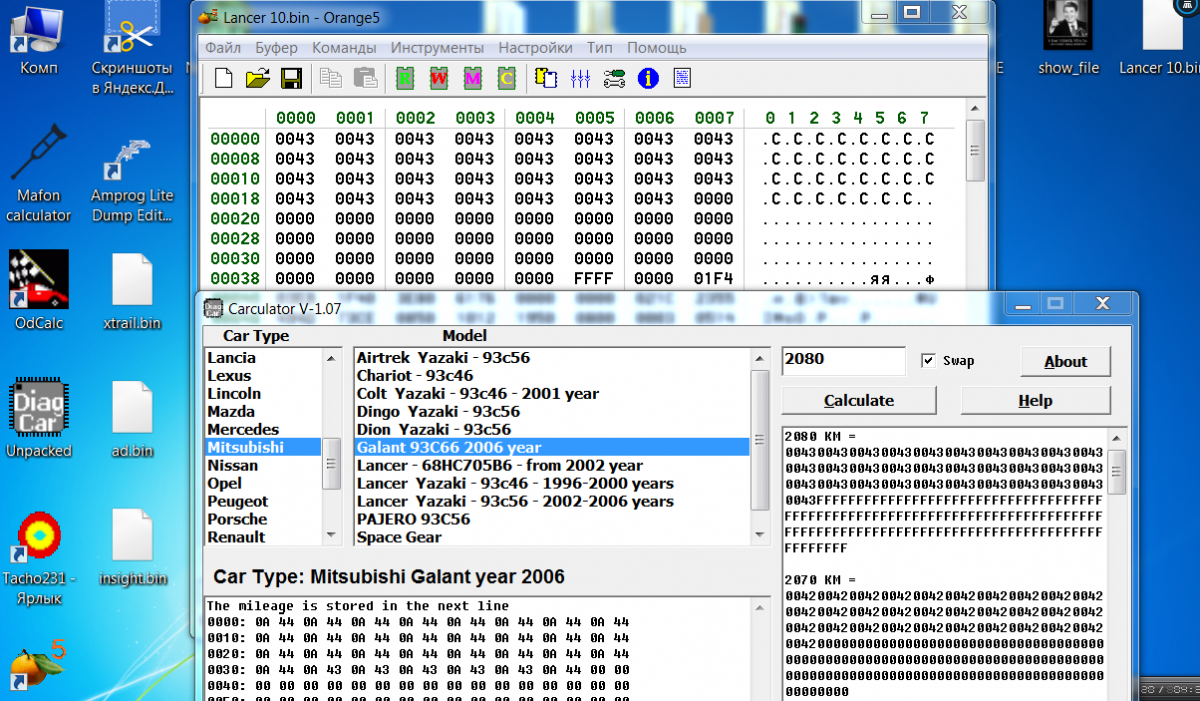Click the Help button in Carculator
This screenshot has width=1200, height=701.
tap(1035, 401)
